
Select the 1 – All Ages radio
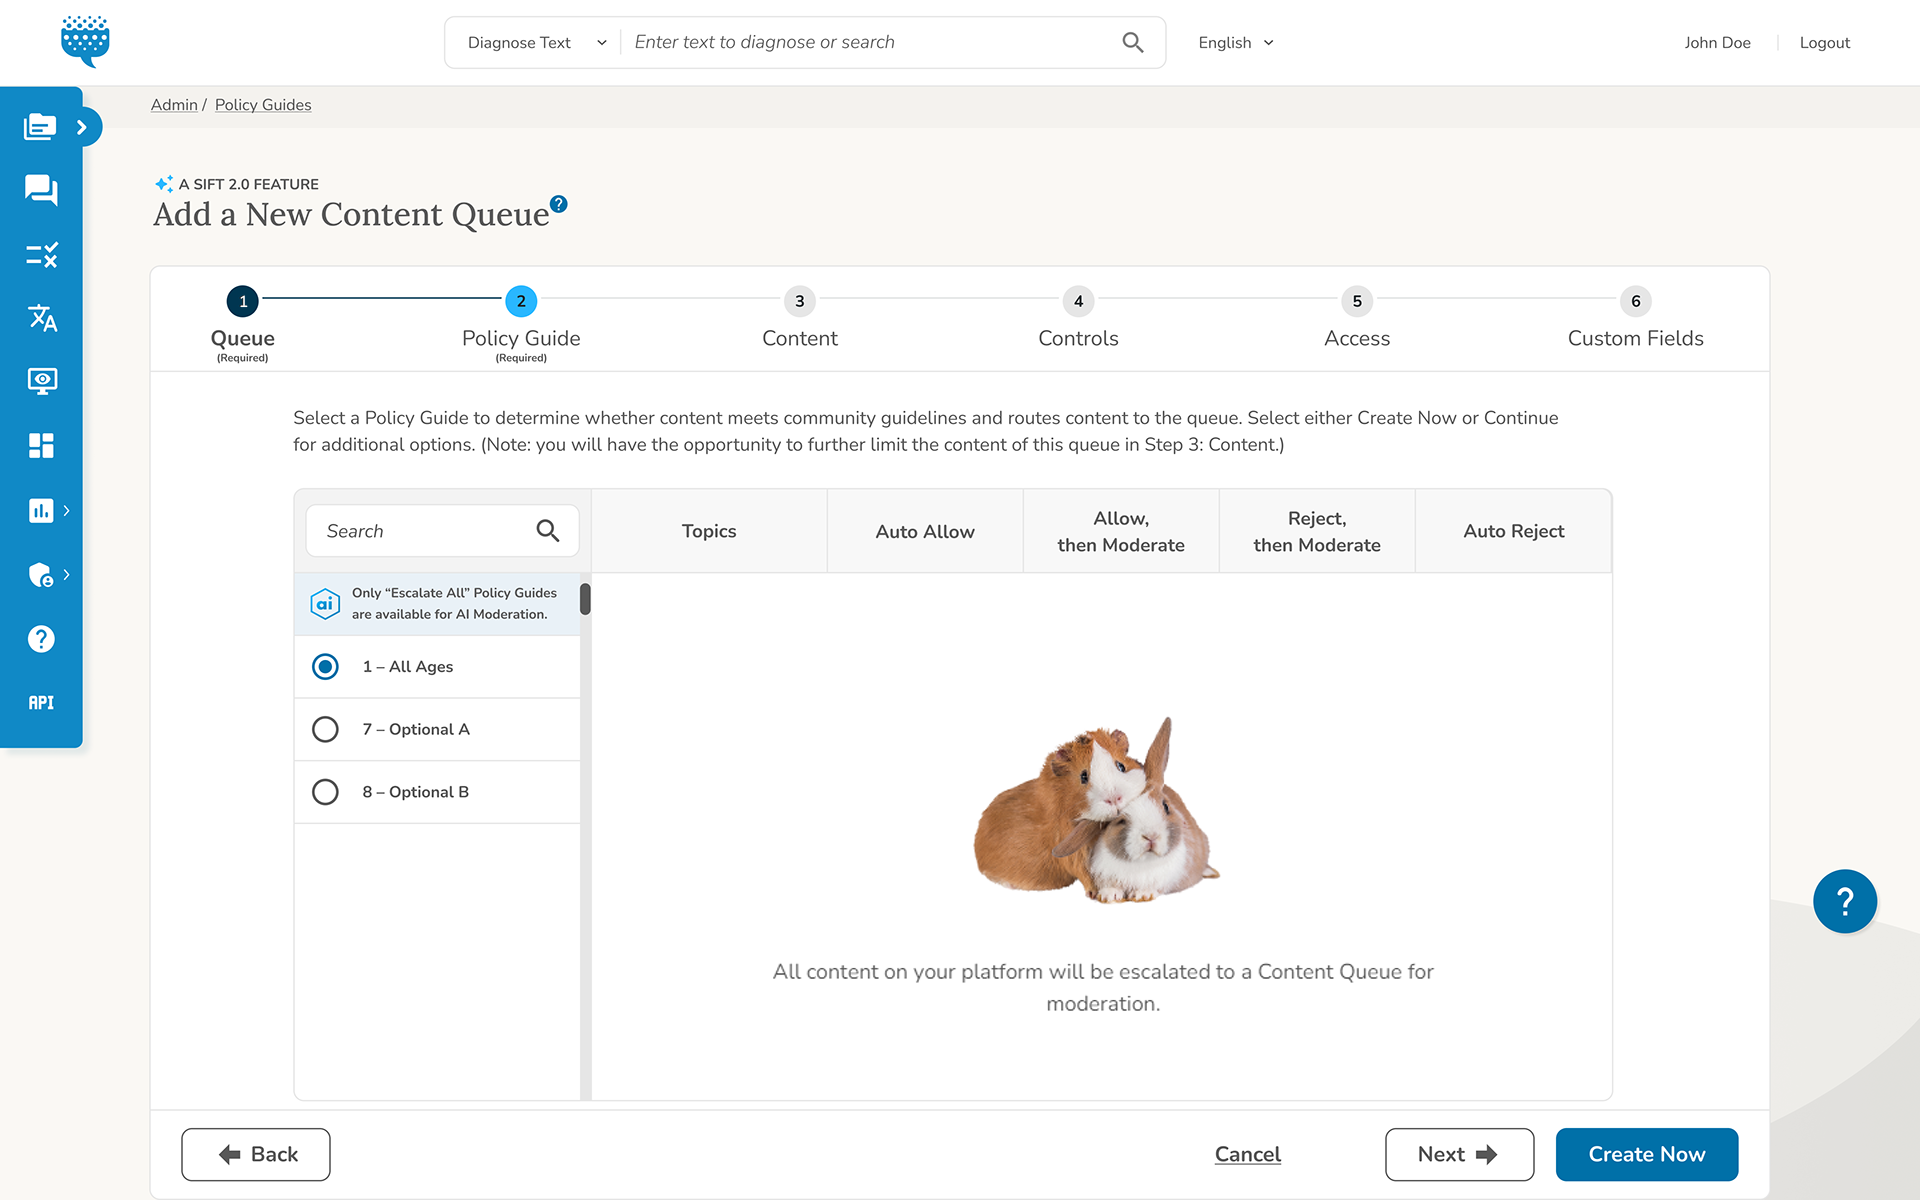(325, 667)
